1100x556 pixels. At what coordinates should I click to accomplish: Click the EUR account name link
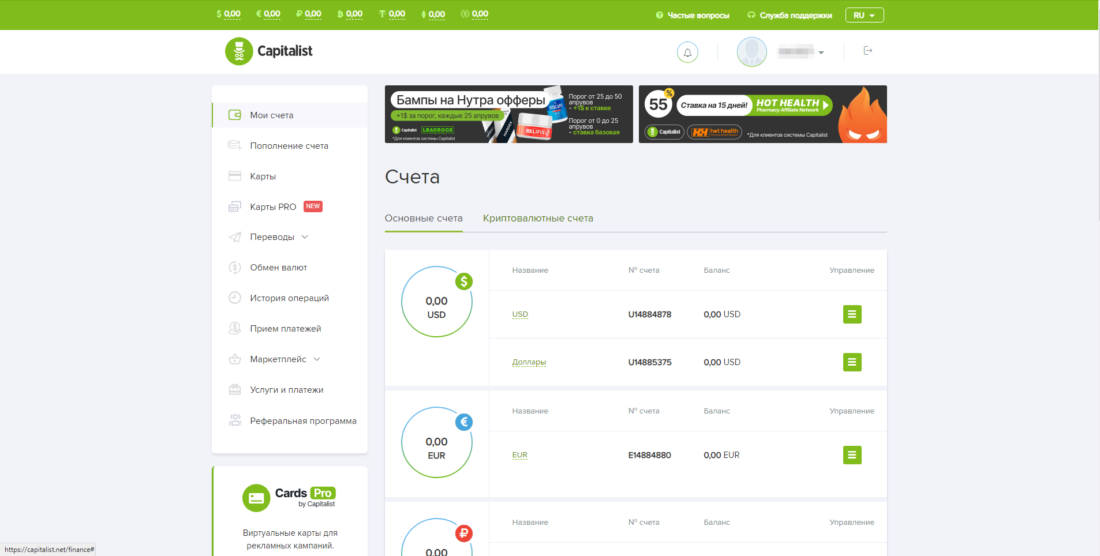(519, 455)
